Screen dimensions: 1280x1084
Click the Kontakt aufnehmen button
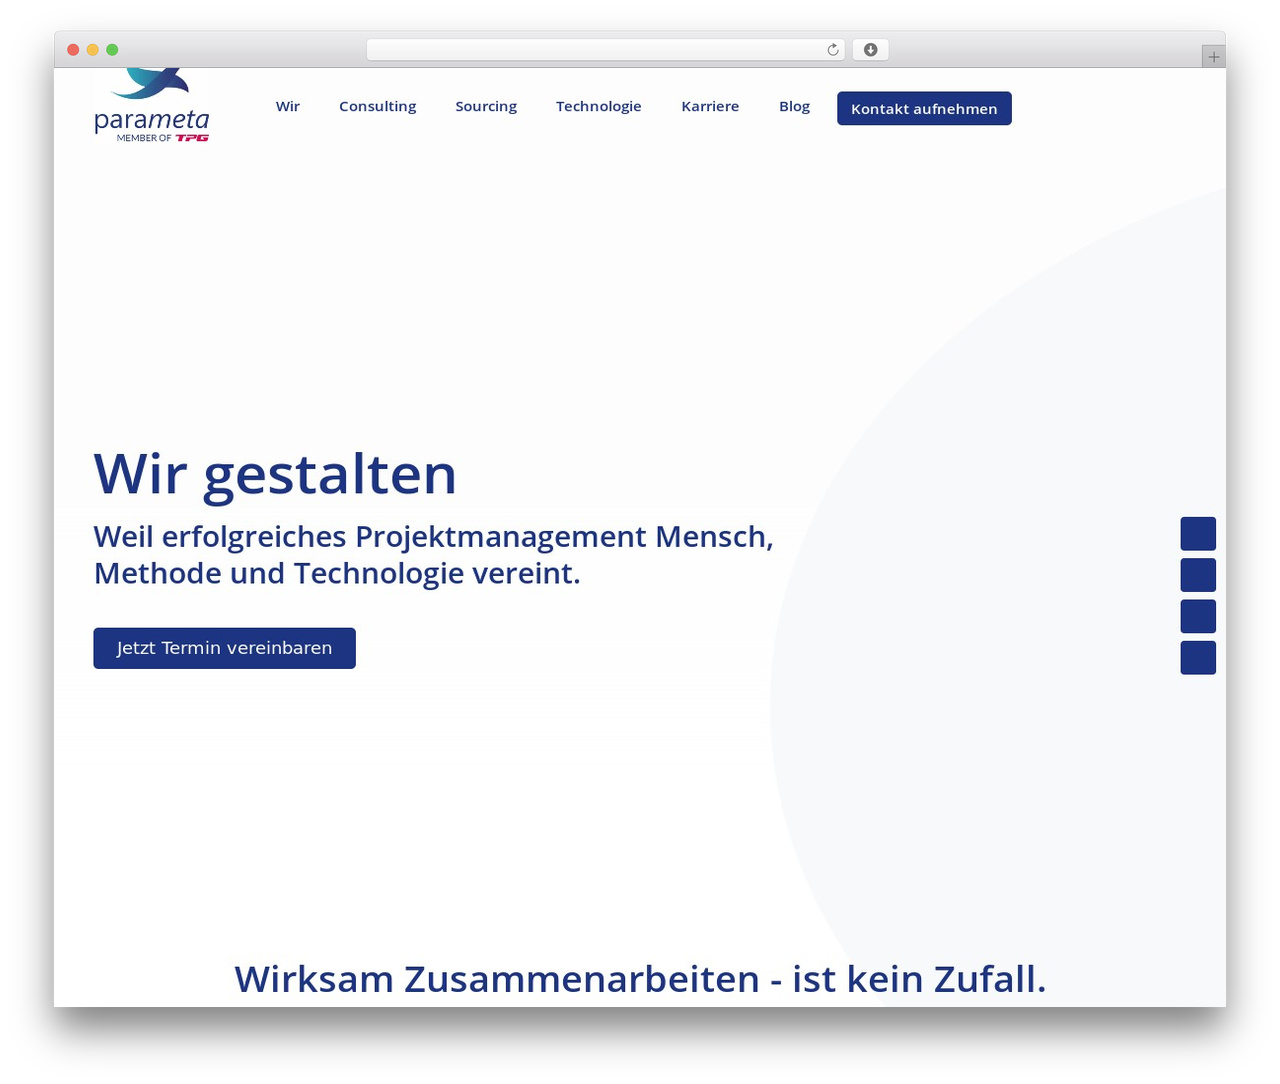click(x=924, y=108)
